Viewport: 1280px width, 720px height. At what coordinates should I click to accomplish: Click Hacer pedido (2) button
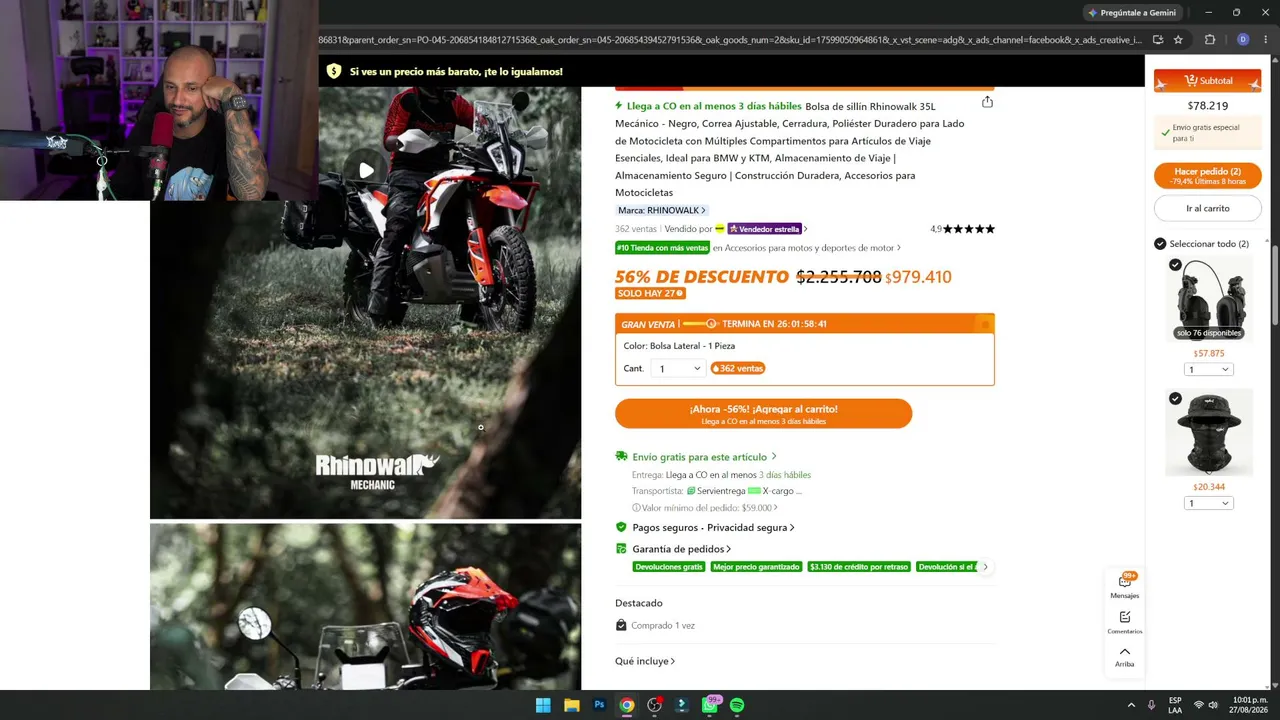tap(1208, 175)
